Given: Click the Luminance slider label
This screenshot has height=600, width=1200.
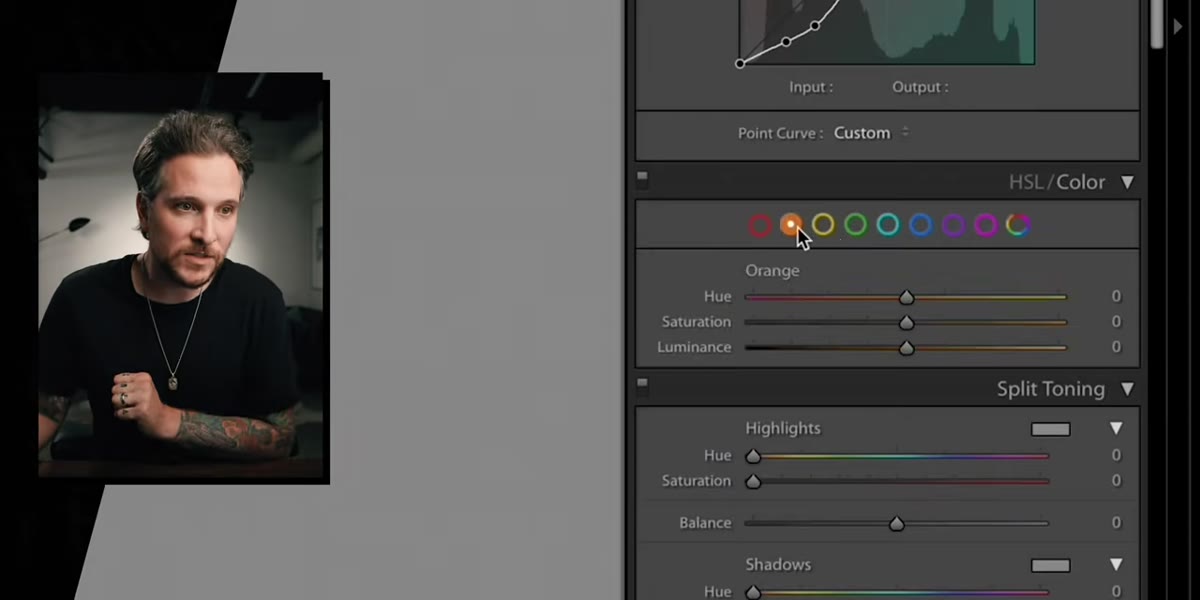Looking at the screenshot, I should [694, 347].
